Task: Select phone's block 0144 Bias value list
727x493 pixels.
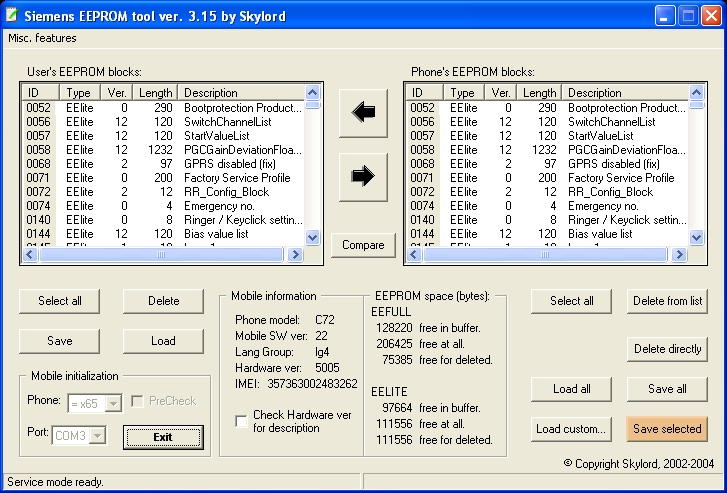Action: [x=547, y=234]
